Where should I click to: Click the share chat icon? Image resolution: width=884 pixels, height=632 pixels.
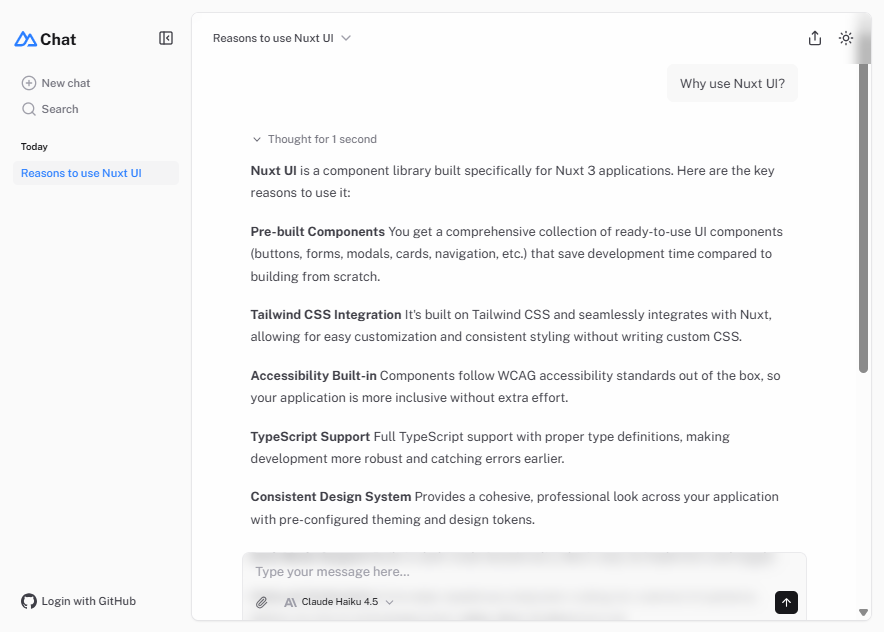tap(815, 38)
